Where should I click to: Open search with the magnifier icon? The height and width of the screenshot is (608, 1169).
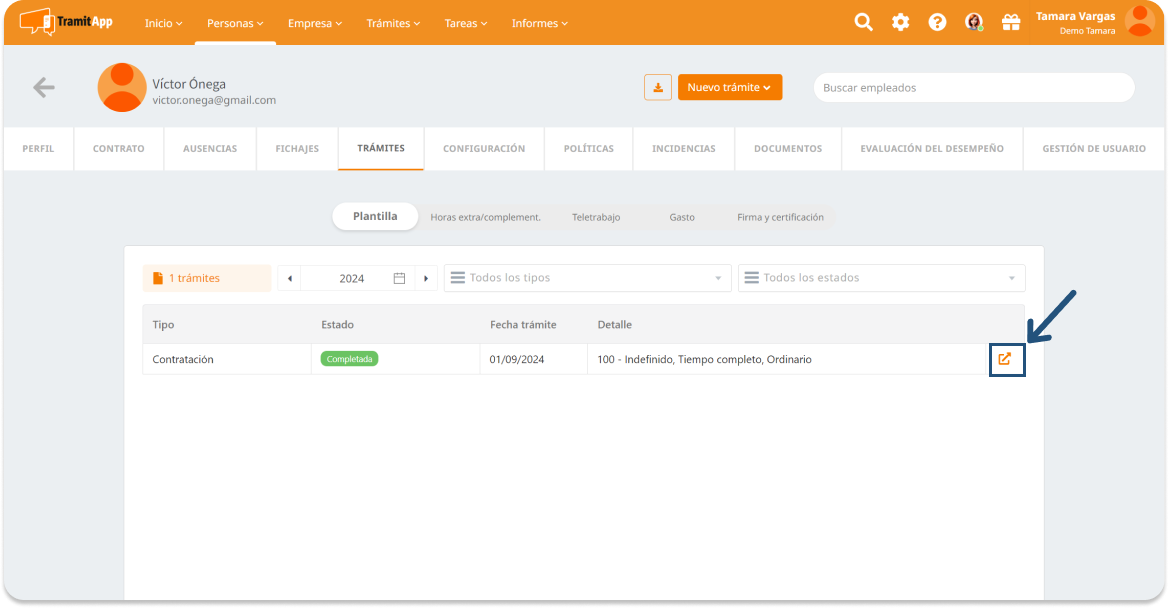863,22
